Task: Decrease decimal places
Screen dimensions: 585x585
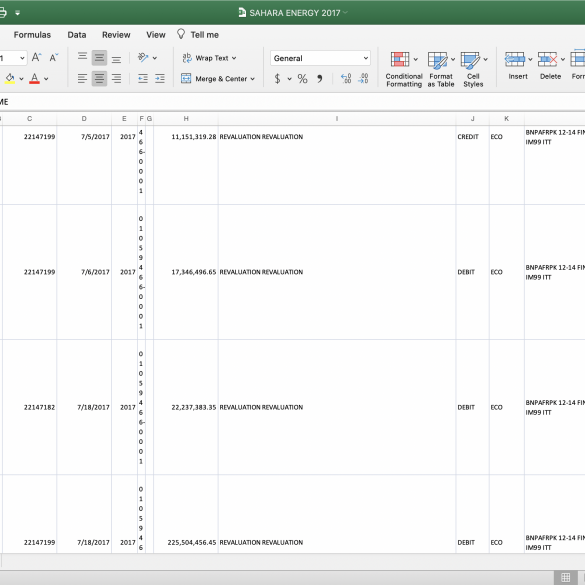Action: pyautogui.click(x=363, y=78)
